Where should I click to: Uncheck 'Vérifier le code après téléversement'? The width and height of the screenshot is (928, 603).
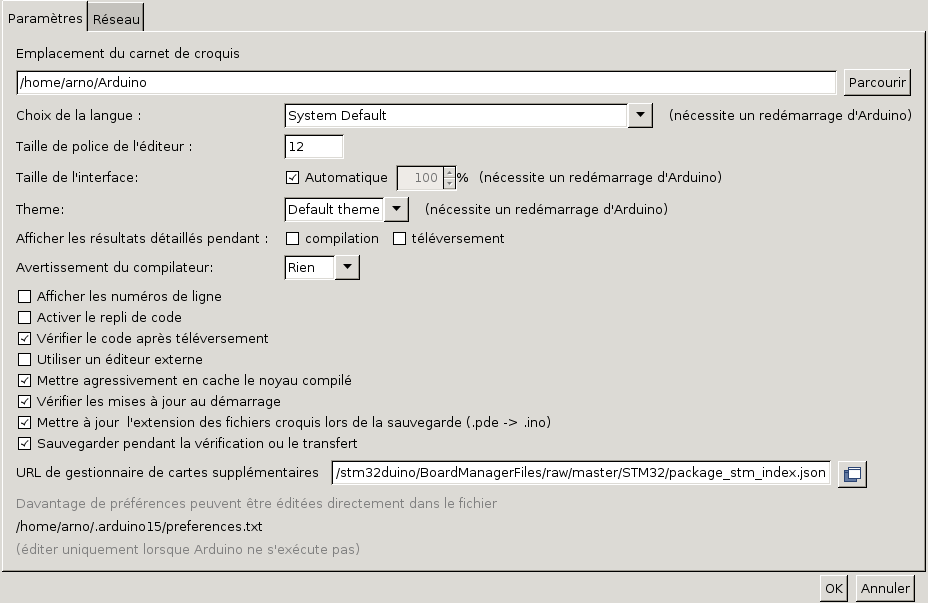click(x=25, y=339)
